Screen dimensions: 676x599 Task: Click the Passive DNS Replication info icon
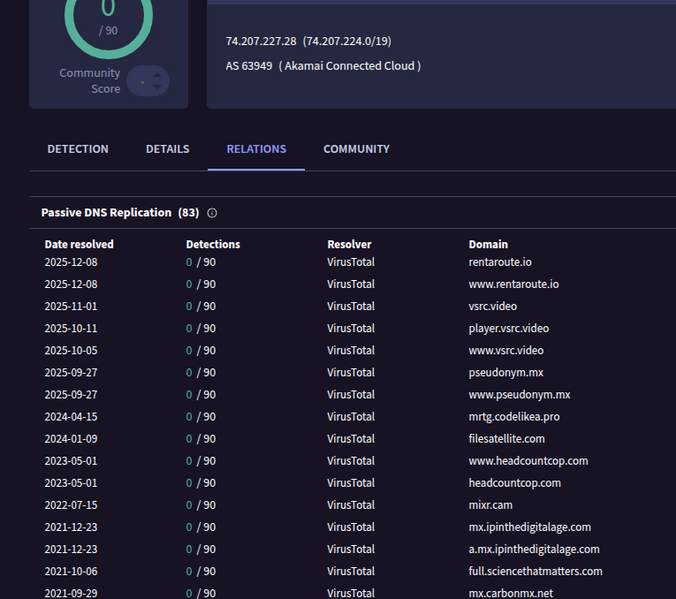(212, 213)
